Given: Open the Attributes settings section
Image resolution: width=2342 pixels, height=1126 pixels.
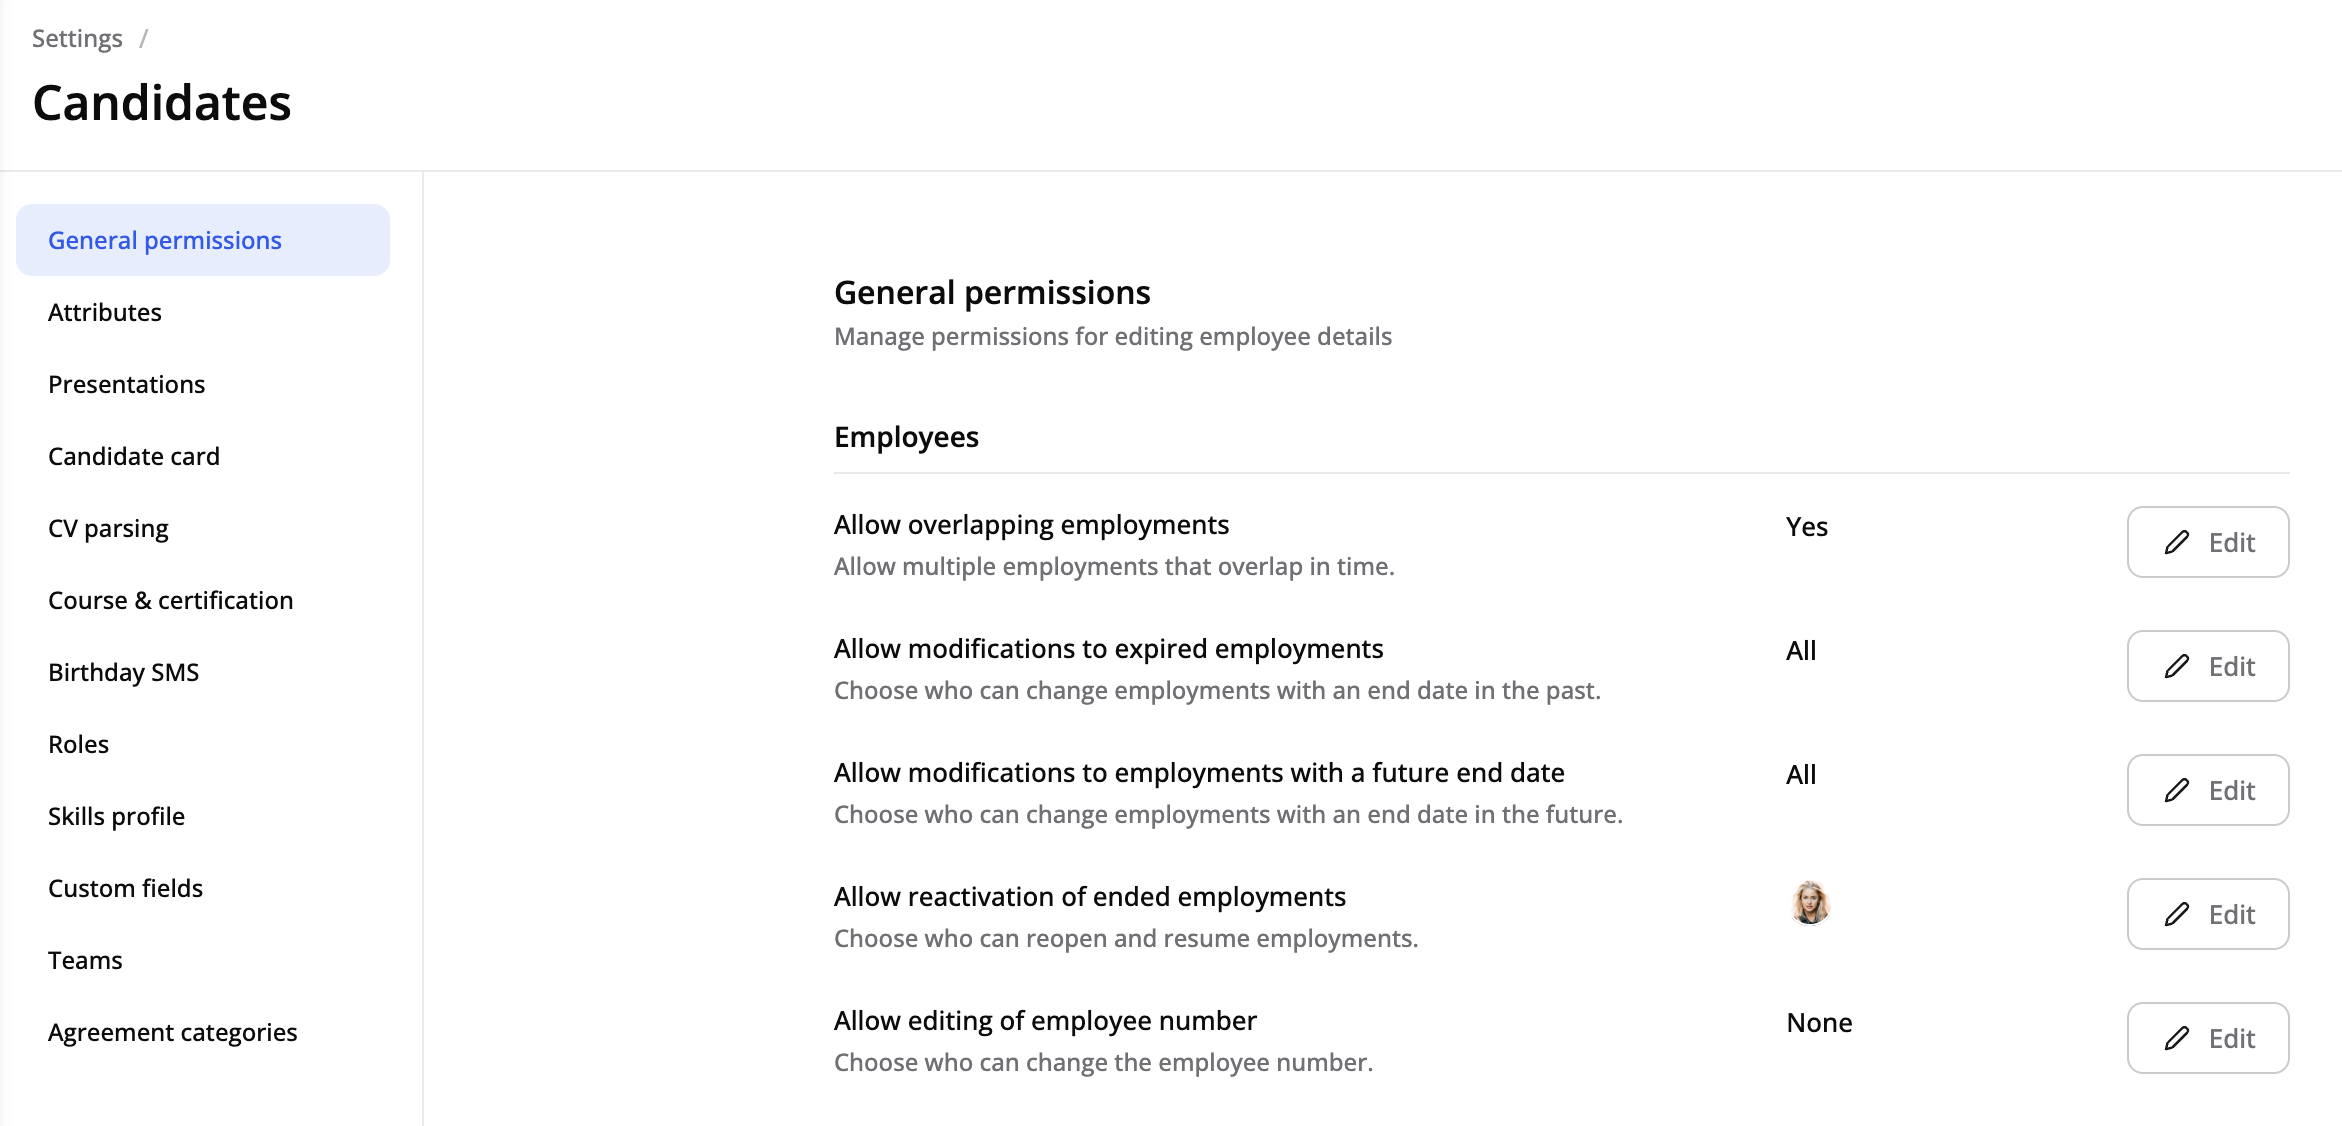Looking at the screenshot, I should tap(105, 312).
